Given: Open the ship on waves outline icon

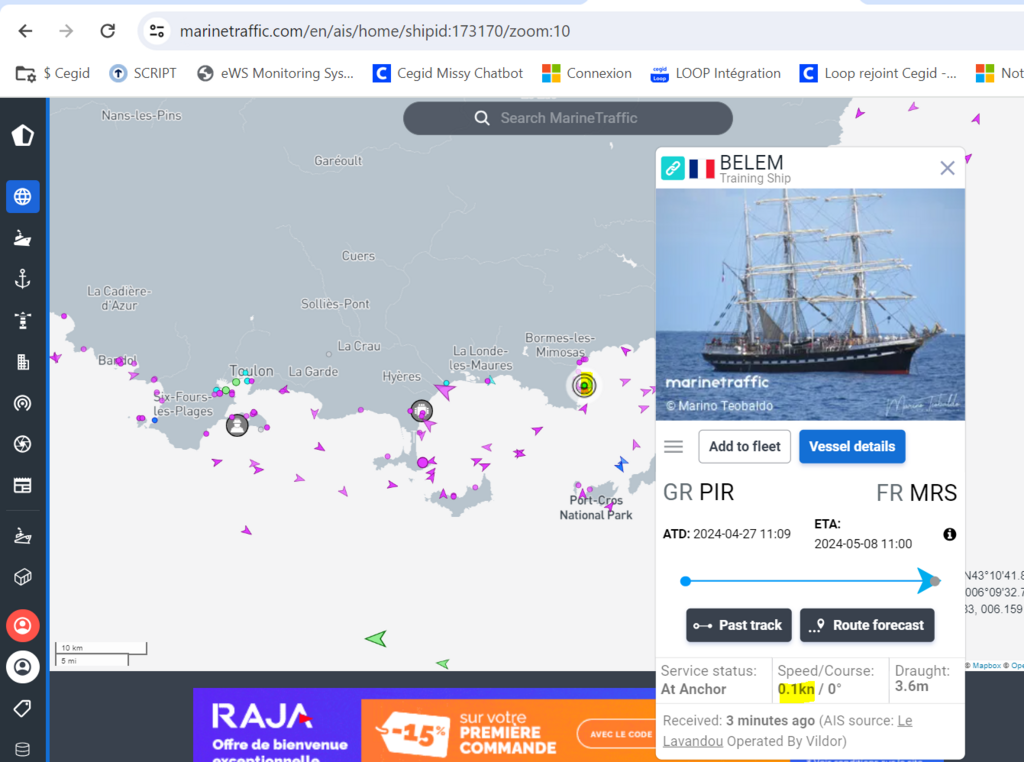Looking at the screenshot, I should (x=23, y=536).
